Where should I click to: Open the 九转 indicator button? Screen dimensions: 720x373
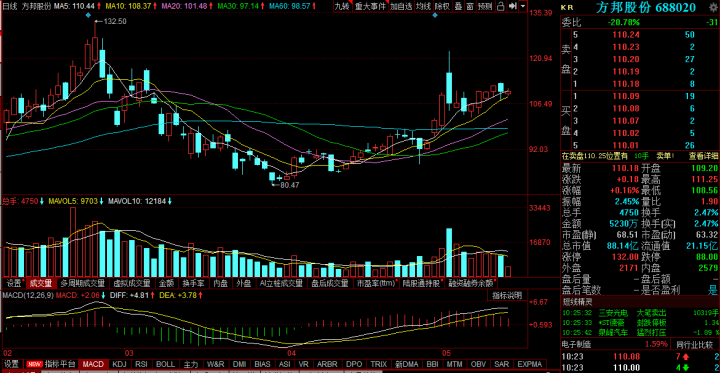pyautogui.click(x=342, y=6)
